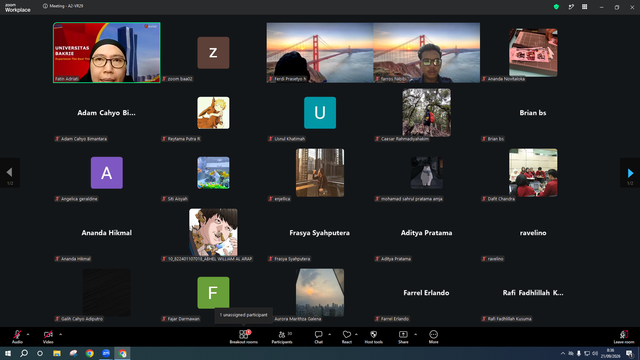Select Aditya Pratama participant tile
640x360 pixels.
pyautogui.click(x=427, y=233)
